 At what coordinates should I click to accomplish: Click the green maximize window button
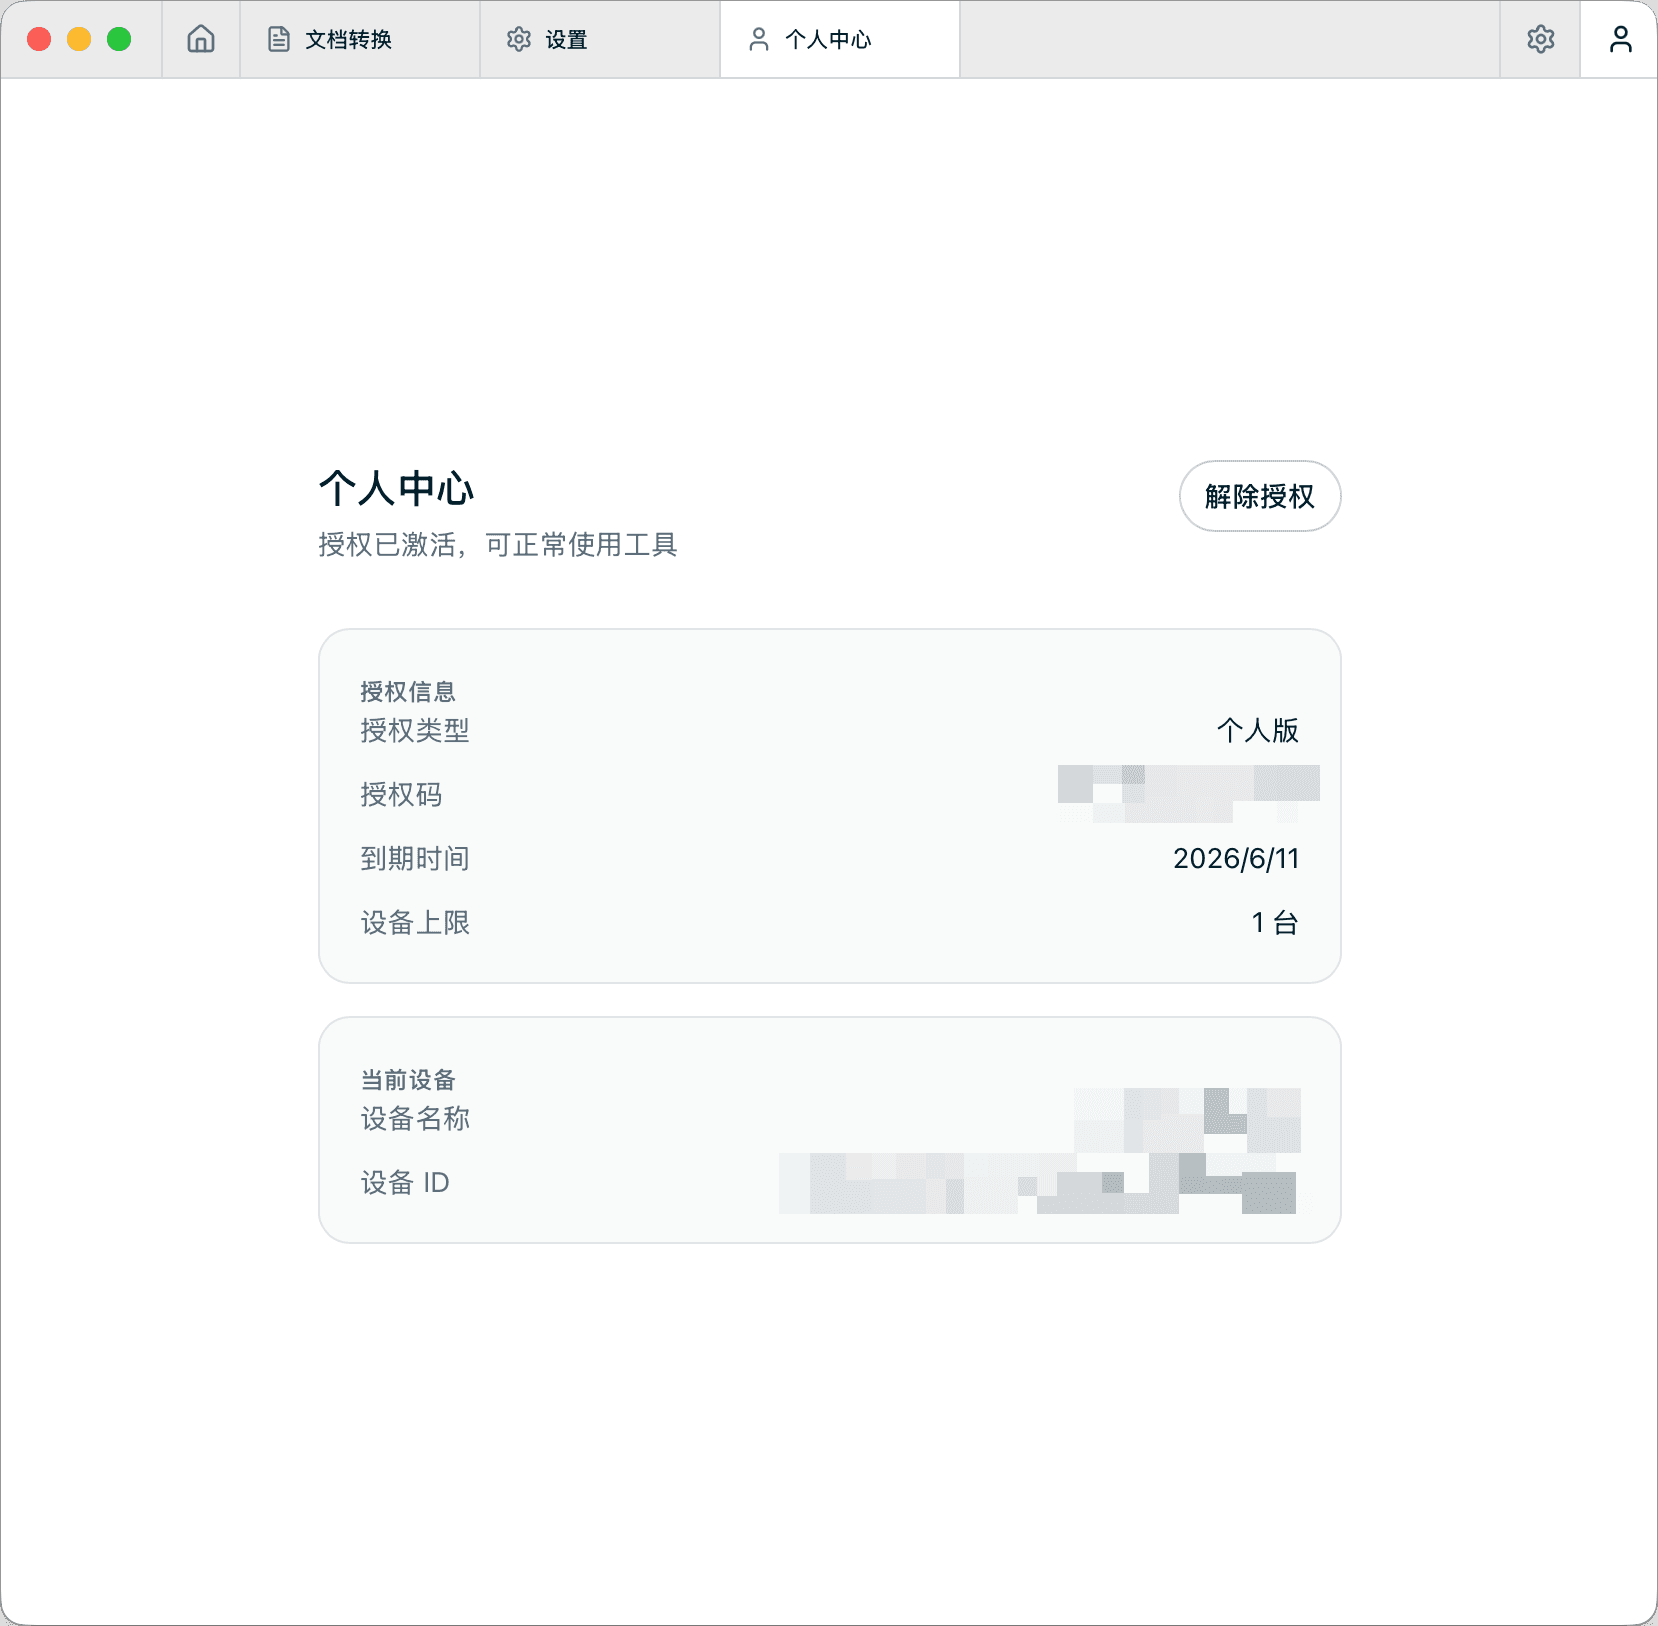119,39
